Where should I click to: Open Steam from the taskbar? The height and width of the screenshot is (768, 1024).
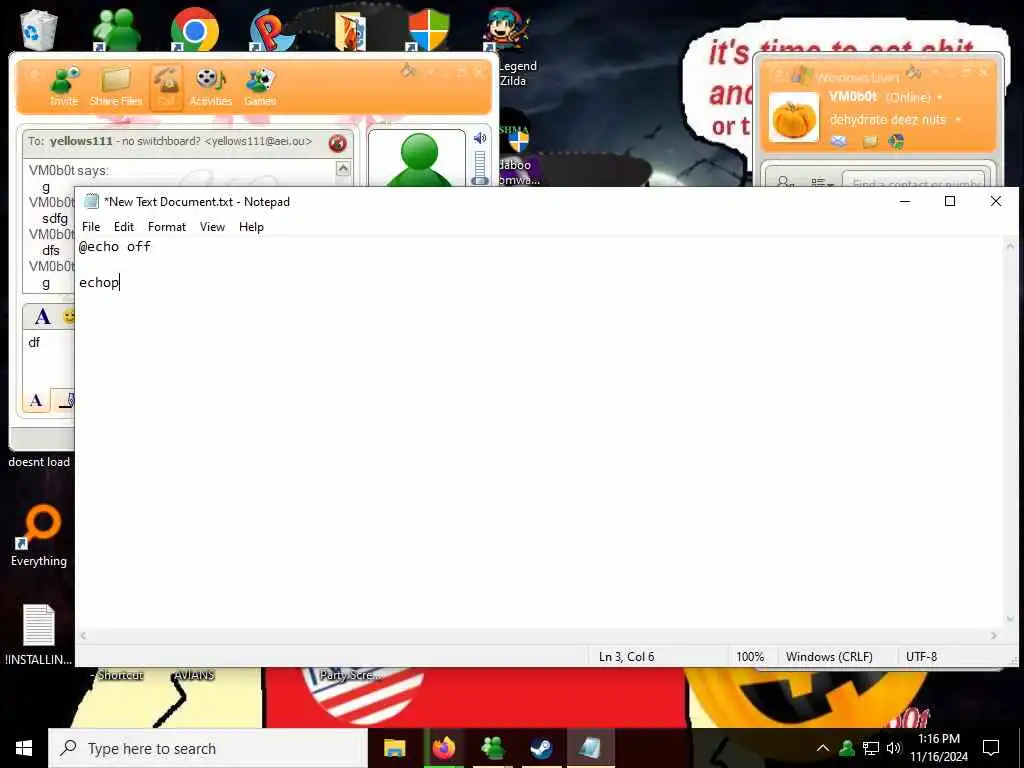pos(541,748)
